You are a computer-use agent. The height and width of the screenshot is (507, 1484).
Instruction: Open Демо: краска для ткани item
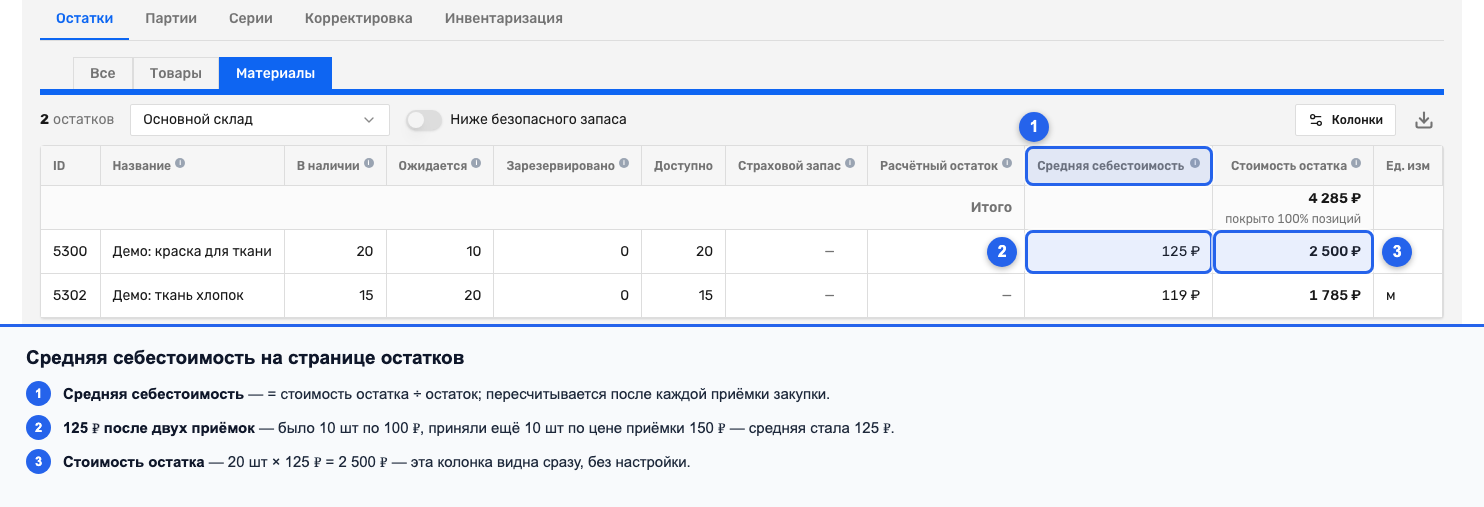click(x=192, y=252)
